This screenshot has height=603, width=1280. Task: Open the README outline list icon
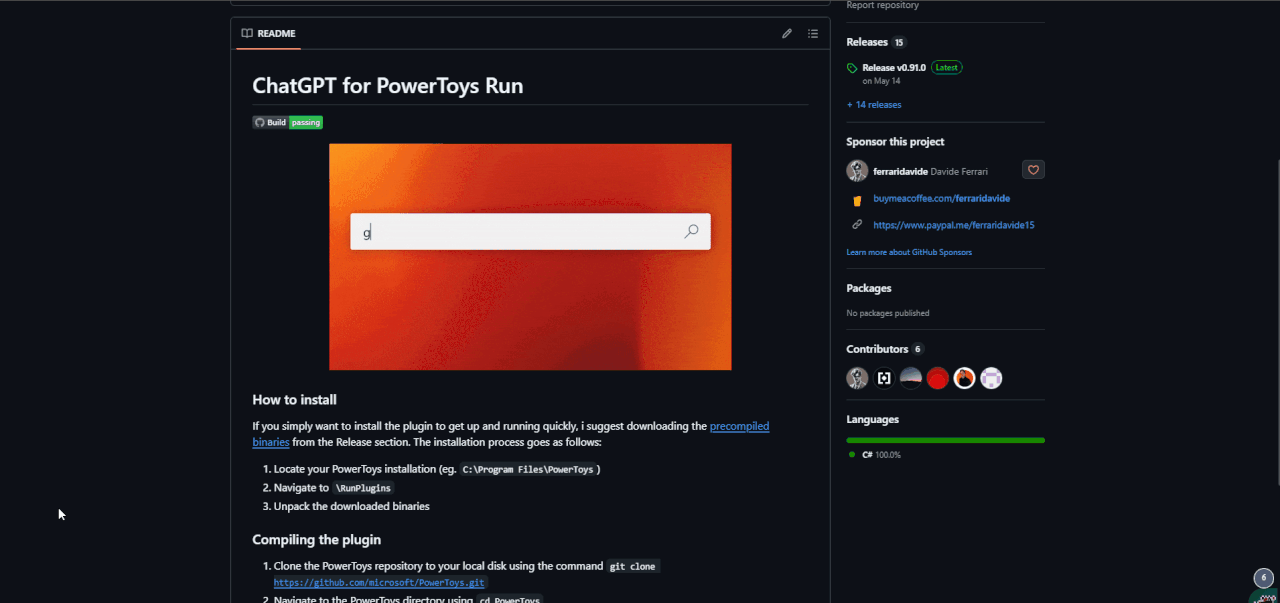tap(813, 34)
